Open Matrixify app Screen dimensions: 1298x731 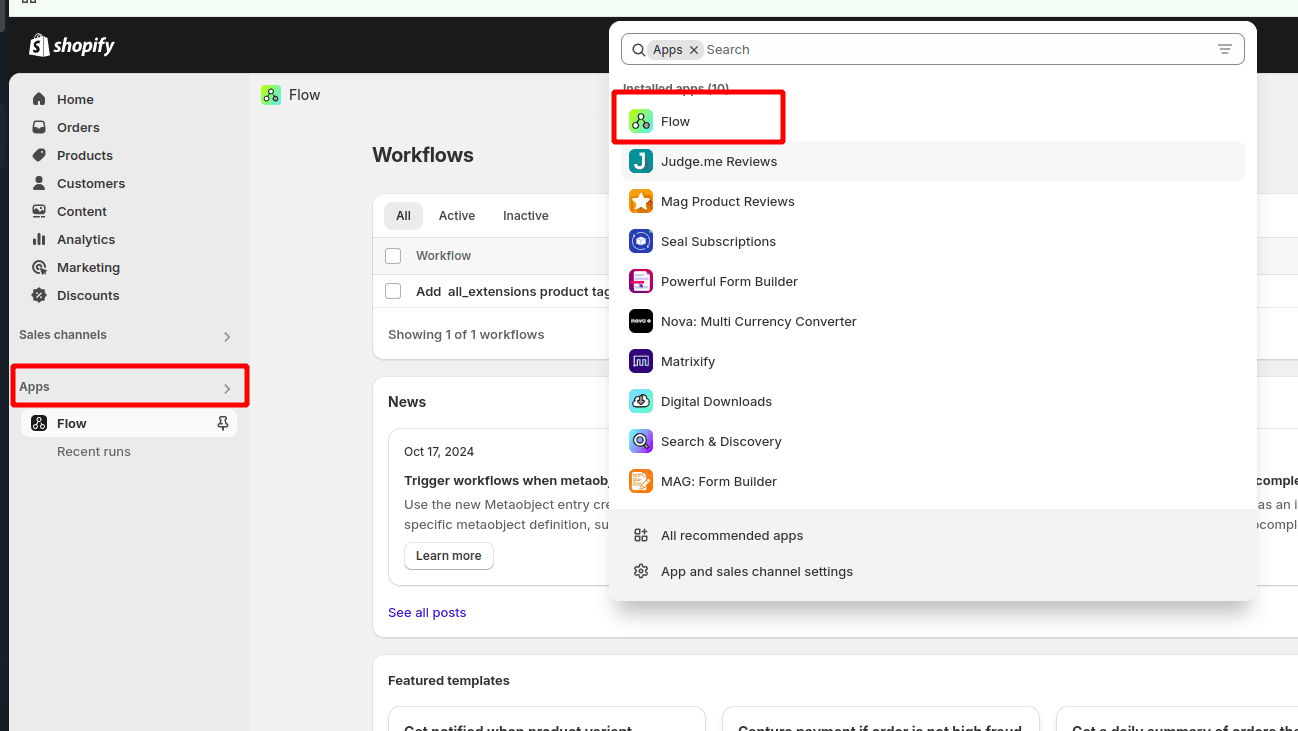933,361
